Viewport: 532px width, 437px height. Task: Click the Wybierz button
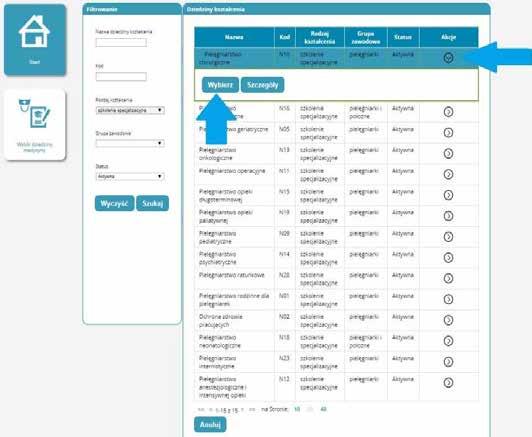click(220, 85)
